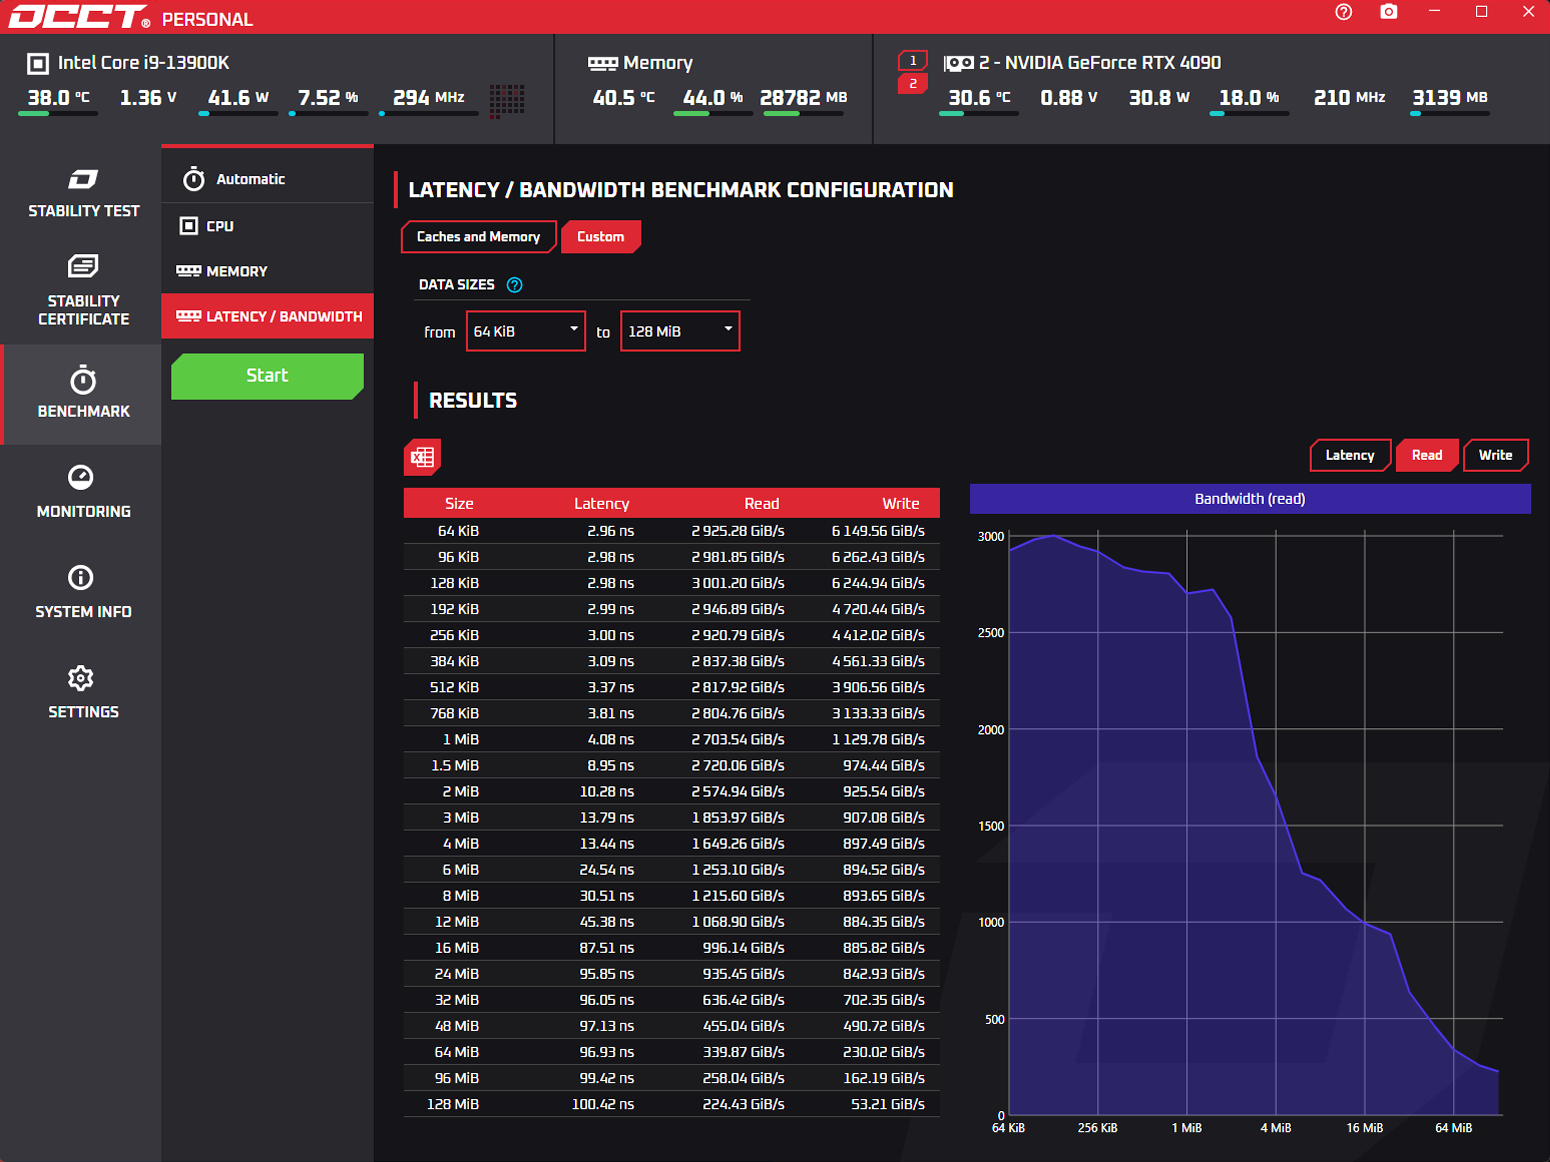Switch to Caches and Memory preset

coord(478,237)
